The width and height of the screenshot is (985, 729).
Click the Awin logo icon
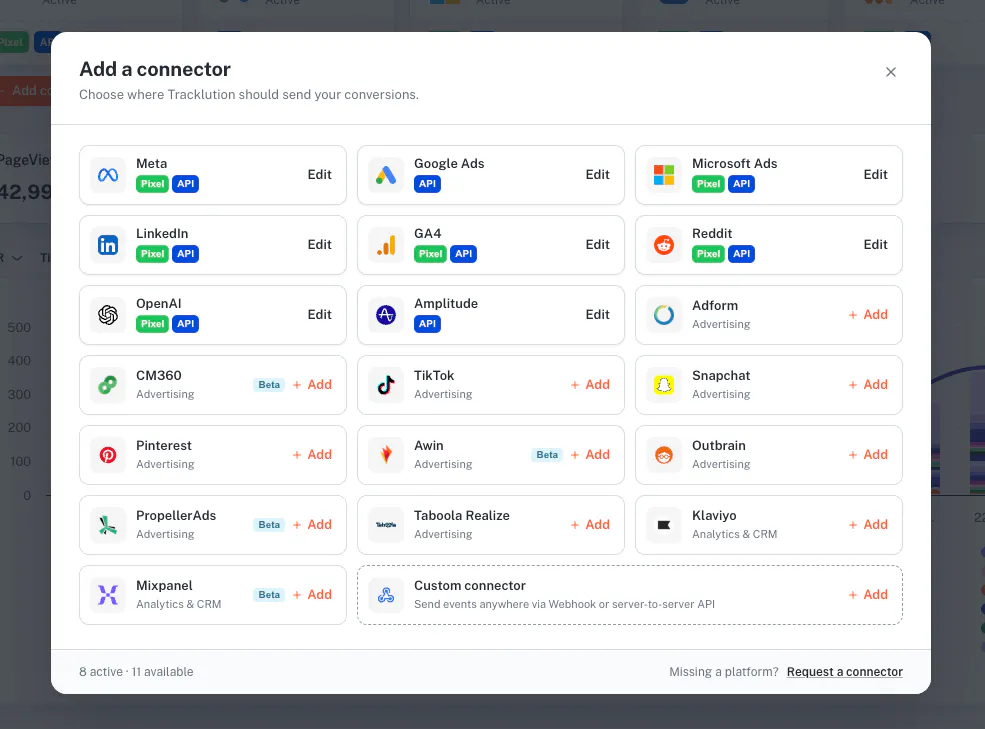[386, 454]
